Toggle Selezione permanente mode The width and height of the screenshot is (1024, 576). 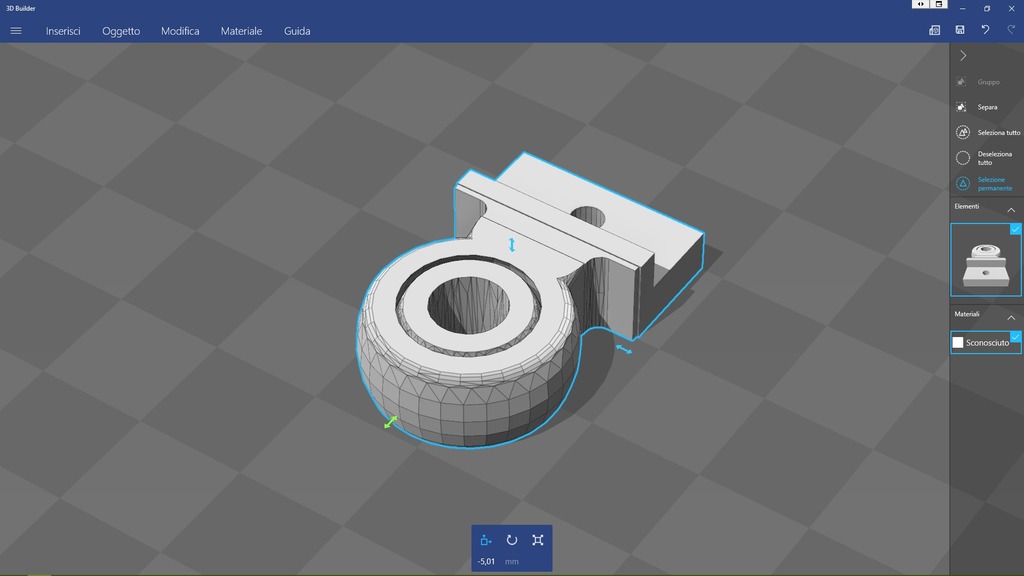pyautogui.click(x=962, y=184)
